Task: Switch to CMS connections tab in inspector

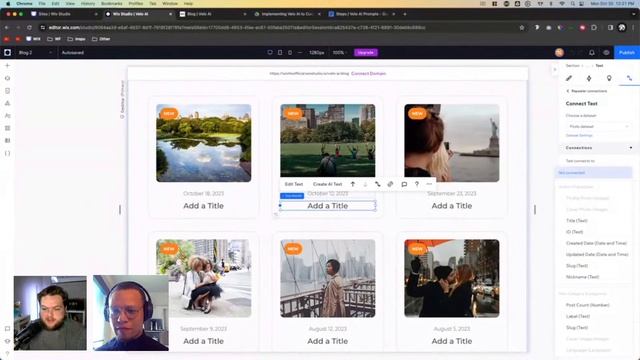Action: tap(629, 78)
